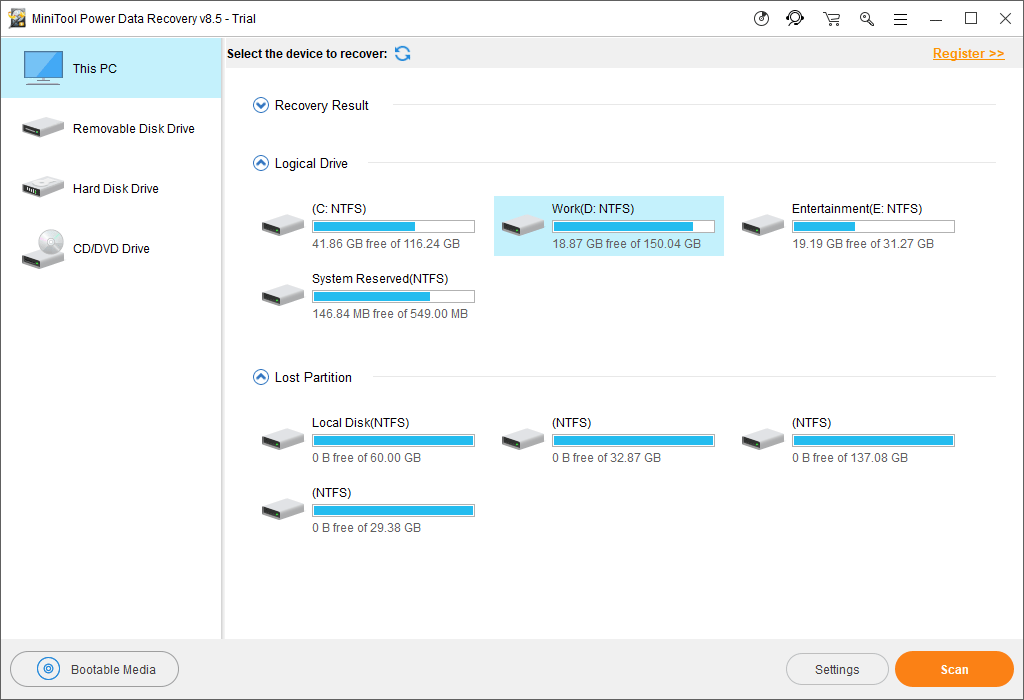Viewport: 1024px width, 700px height.
Task: Click the Scan button
Action: click(x=954, y=669)
